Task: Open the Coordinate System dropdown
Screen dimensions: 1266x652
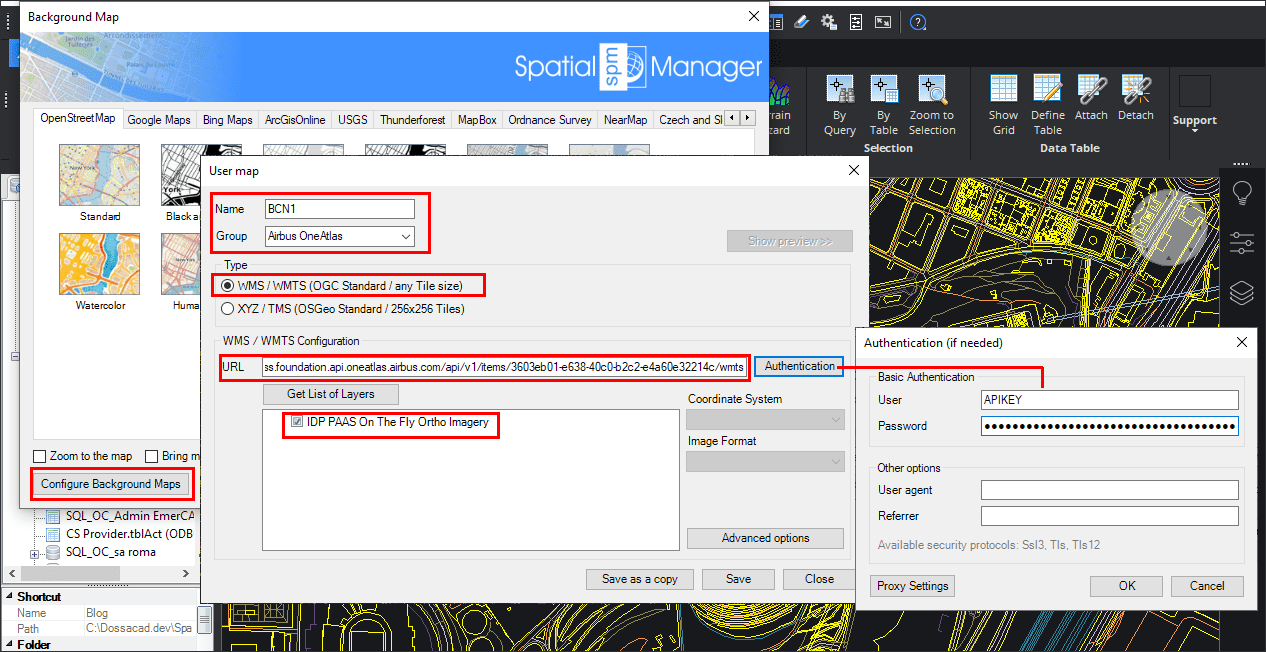Action: 766,421
